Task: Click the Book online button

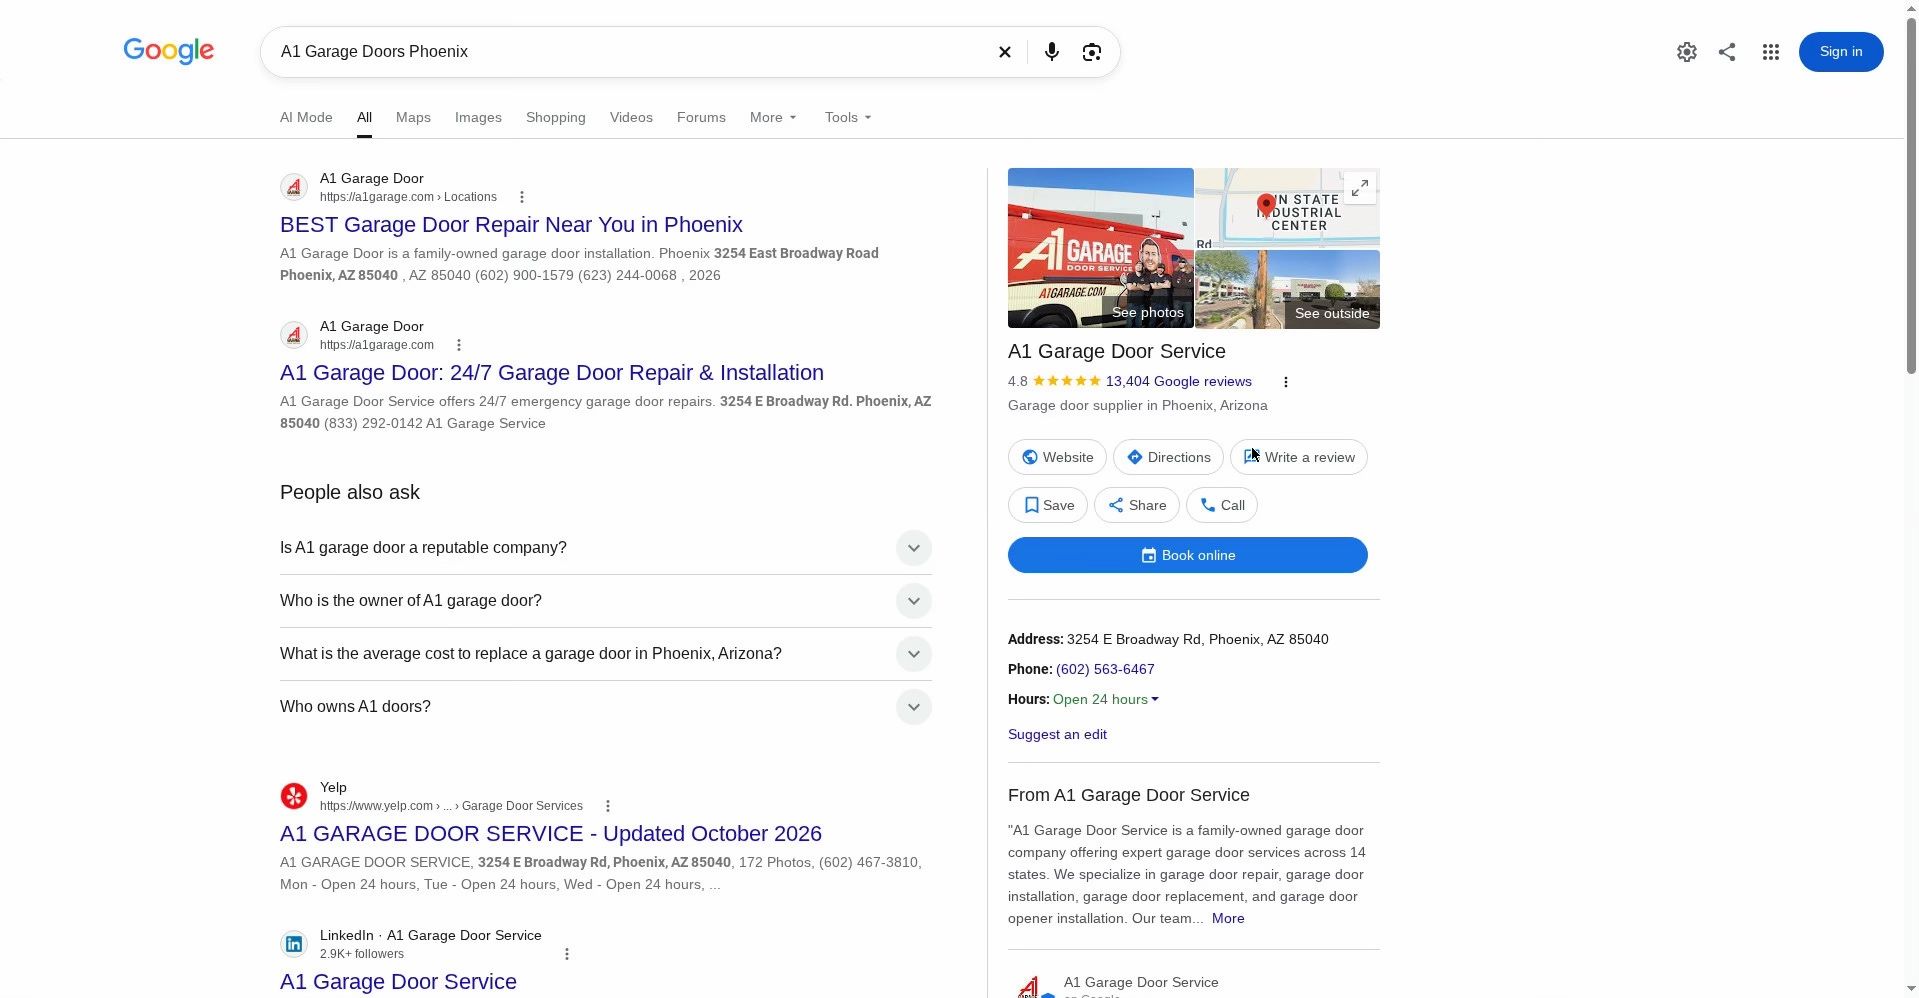Action: 1188,555
